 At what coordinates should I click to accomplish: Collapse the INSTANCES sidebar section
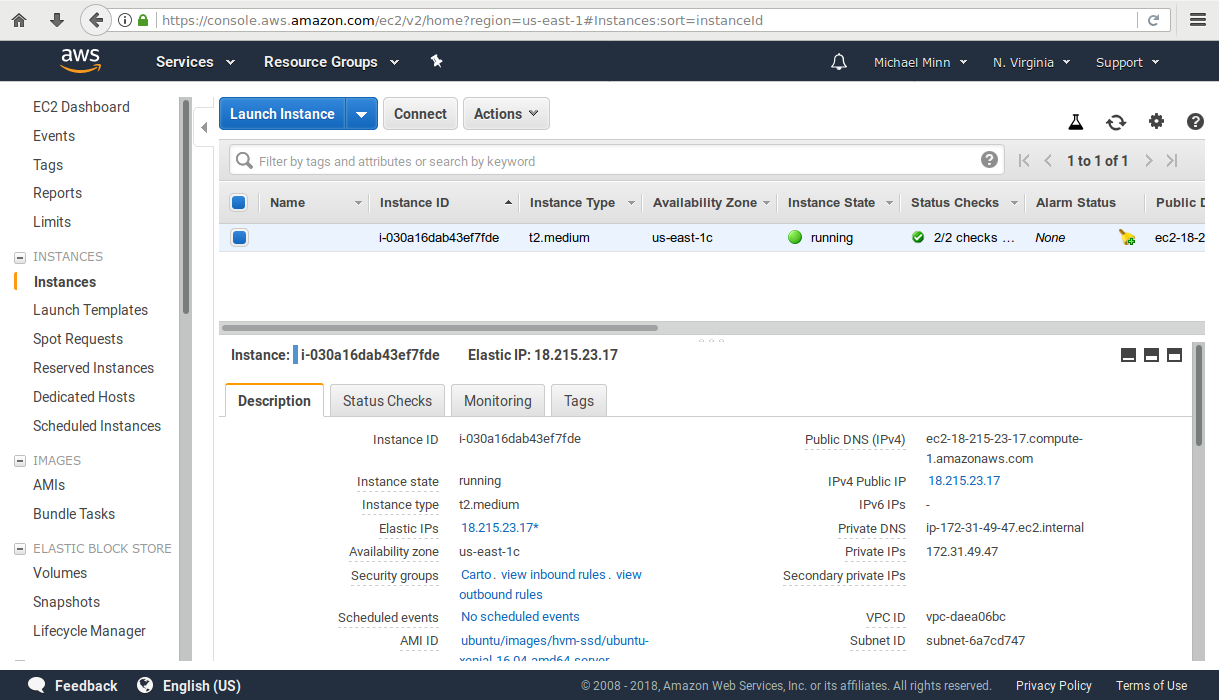(x=20, y=257)
